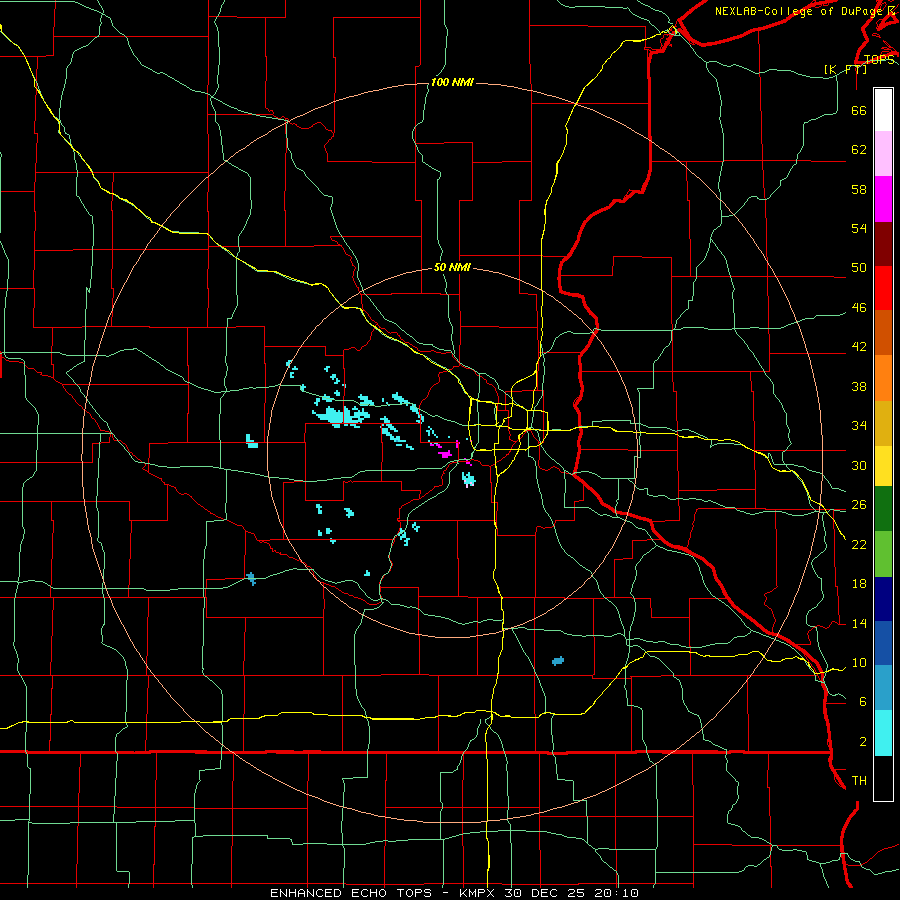Click the "26" scale value
The height and width of the screenshot is (900, 900).
pos(859,505)
